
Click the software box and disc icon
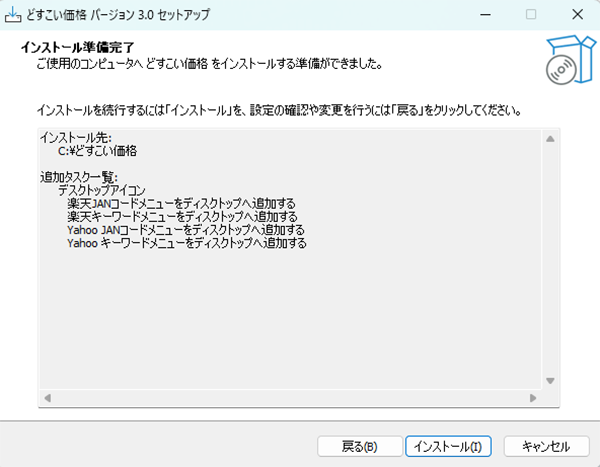[x=570, y=60]
